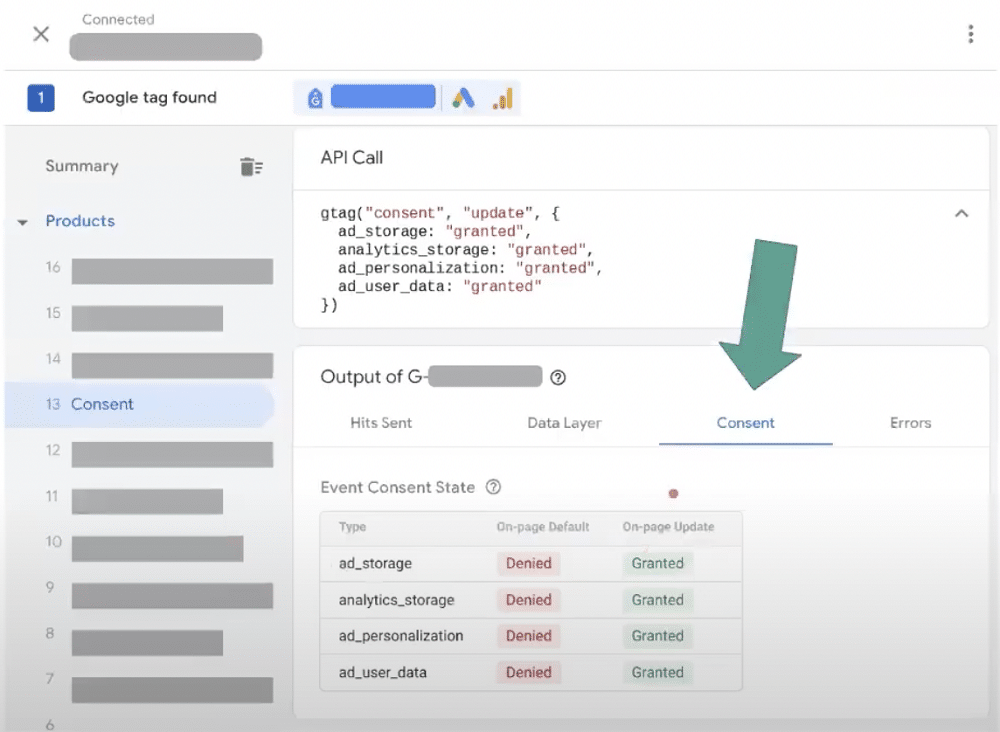This screenshot has width=1000, height=732.
Task: Select the Google Ads destination icon
Action: point(466,96)
